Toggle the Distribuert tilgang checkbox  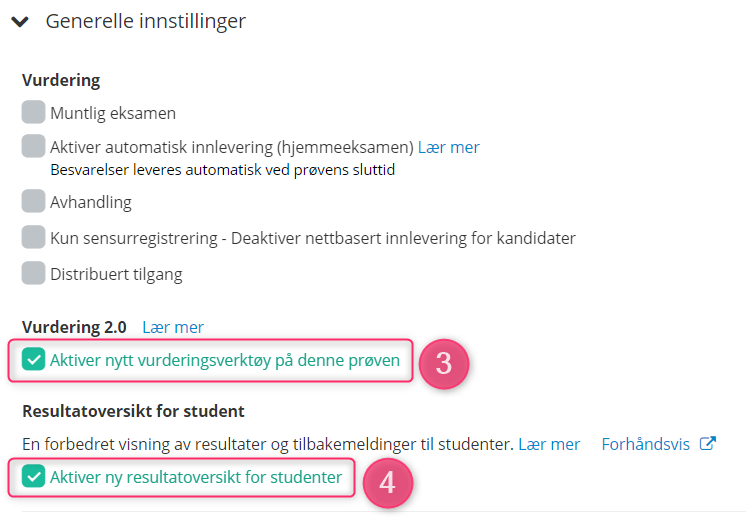33,273
